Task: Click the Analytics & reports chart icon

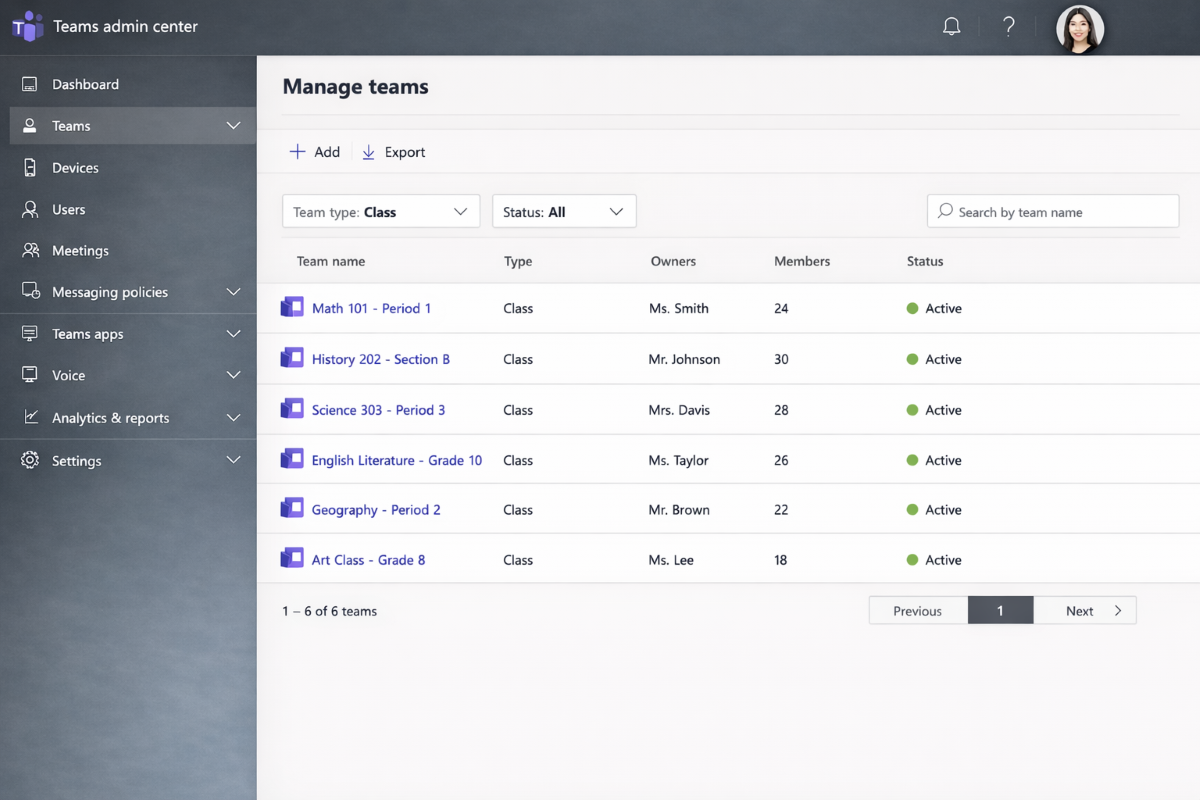Action: click(x=31, y=417)
